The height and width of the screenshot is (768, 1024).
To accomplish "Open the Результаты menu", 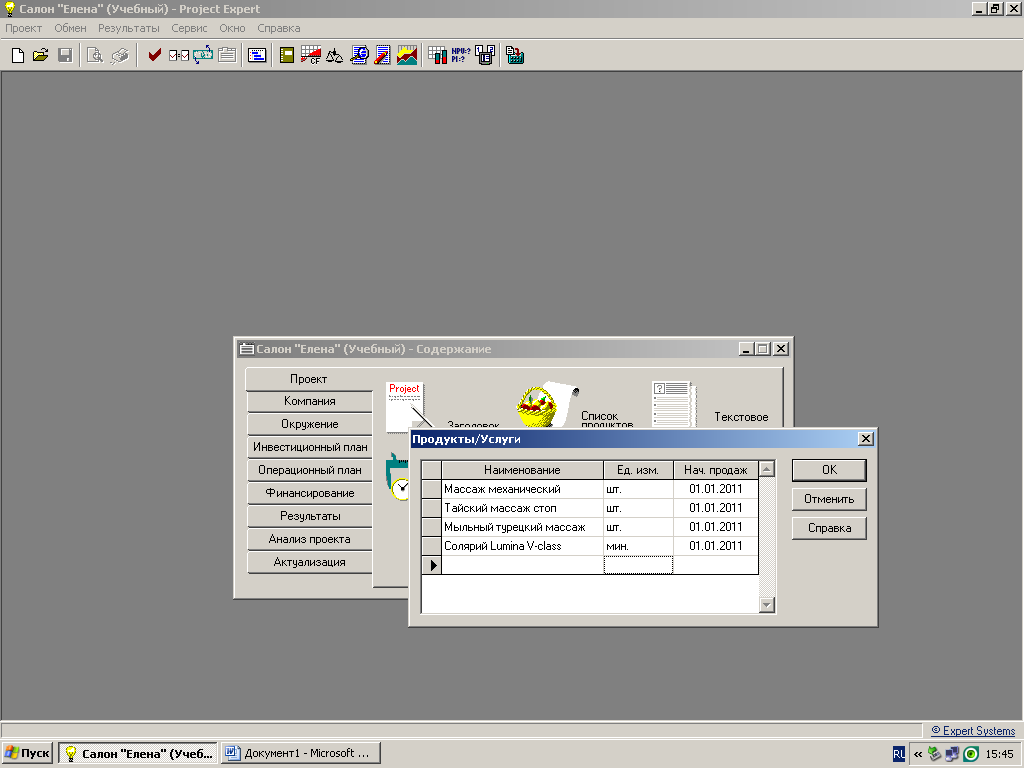I will [129, 28].
